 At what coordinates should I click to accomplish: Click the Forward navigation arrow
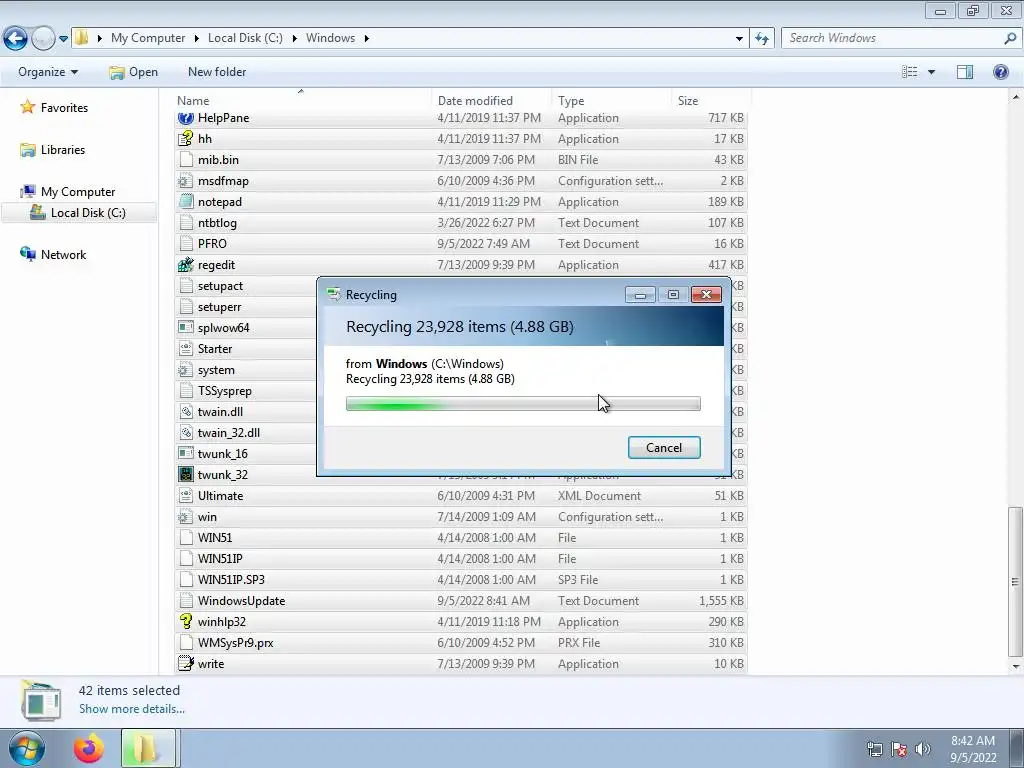43,39
